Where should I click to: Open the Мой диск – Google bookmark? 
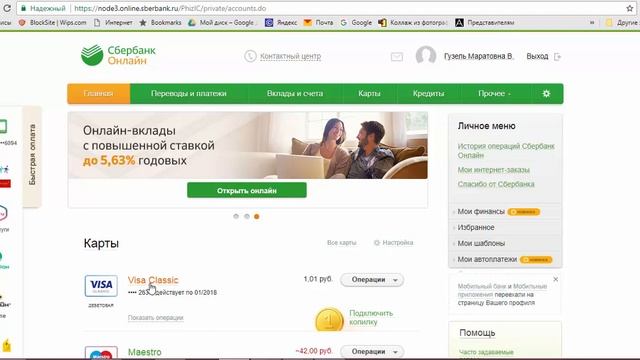223,23
